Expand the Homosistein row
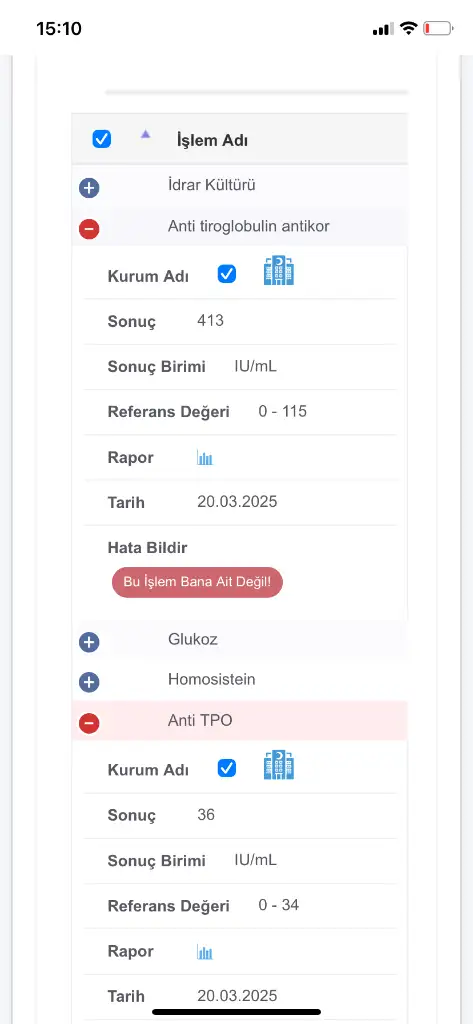 coord(89,683)
